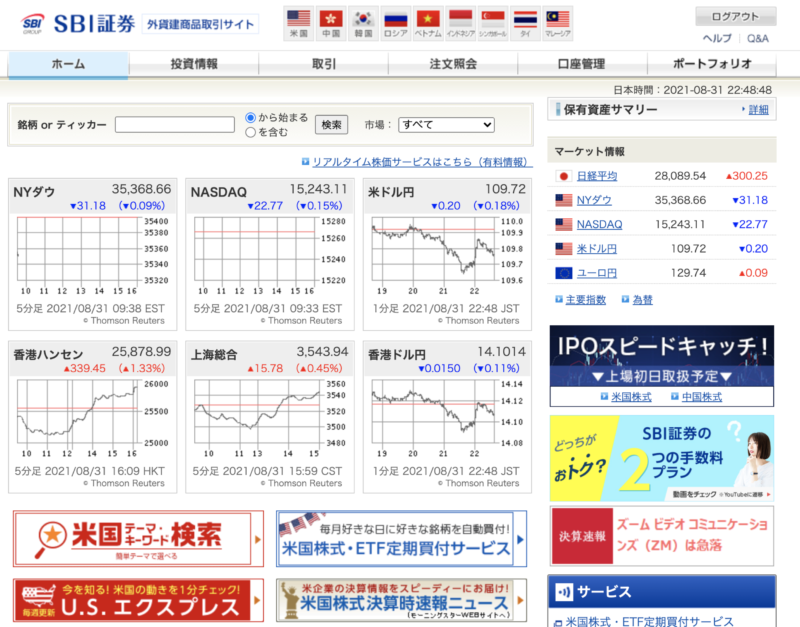Open NYダウ link in market info

coord(594,200)
